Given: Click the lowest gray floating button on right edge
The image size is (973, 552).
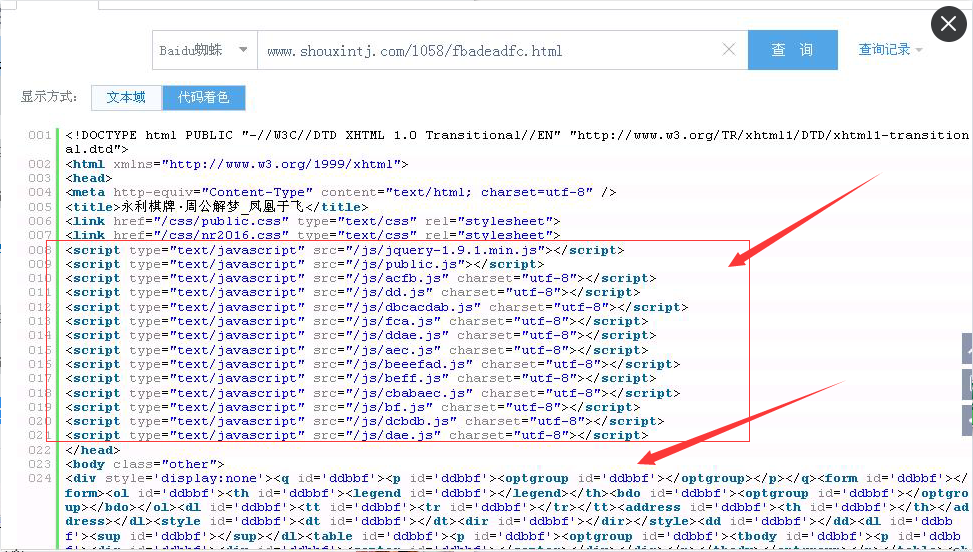Looking at the screenshot, I should pyautogui.click(x=967, y=419).
